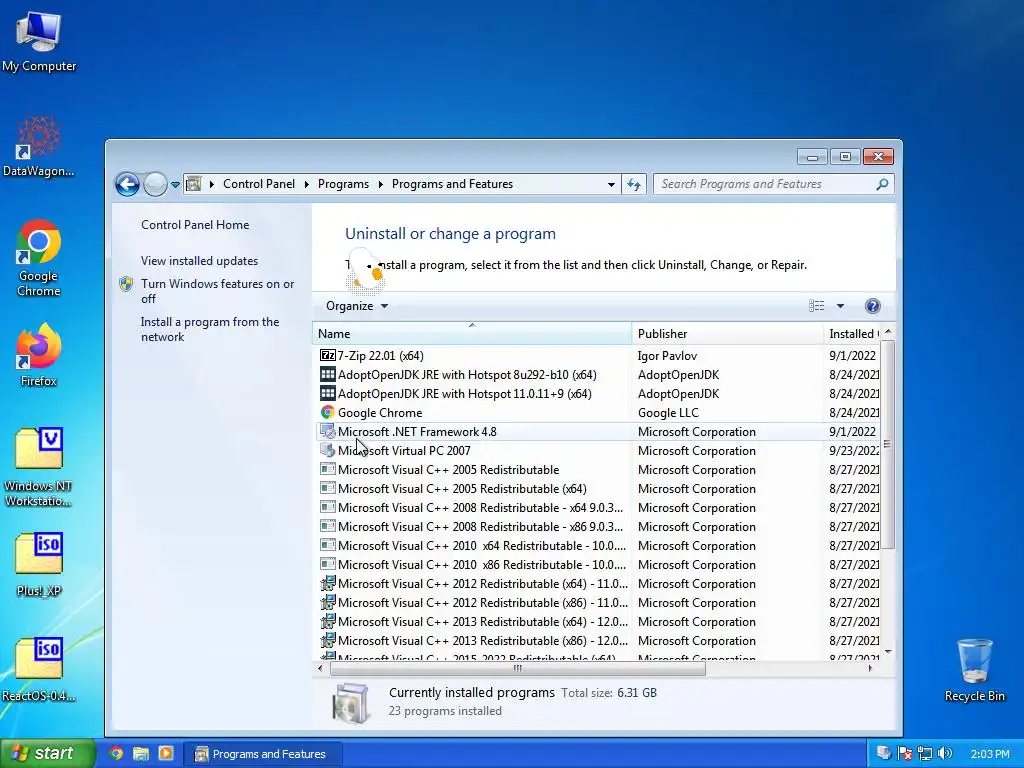Screen dimensions: 1024x768
Task: Open Chrome from taskbar quick launch
Action: (116, 753)
